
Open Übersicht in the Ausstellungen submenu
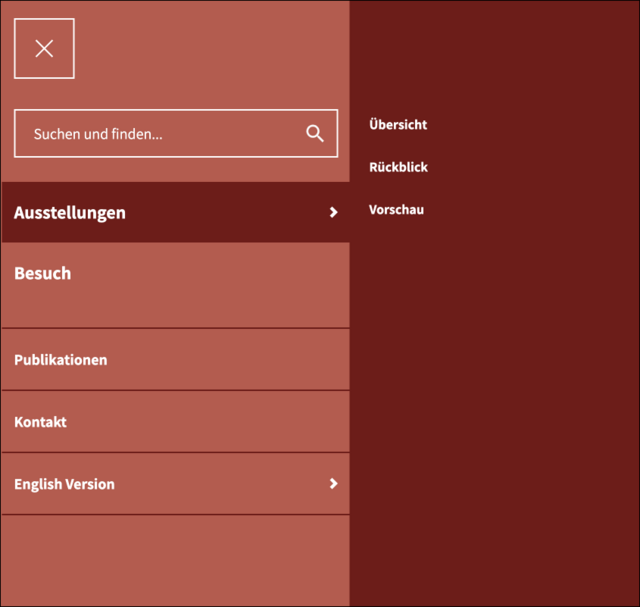398,125
